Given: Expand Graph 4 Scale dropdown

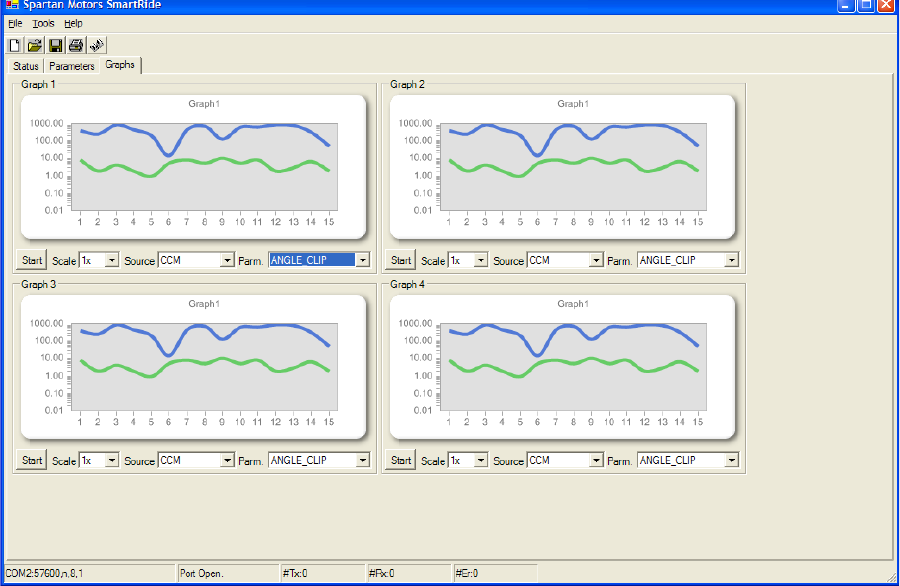Looking at the screenshot, I should click(x=481, y=460).
